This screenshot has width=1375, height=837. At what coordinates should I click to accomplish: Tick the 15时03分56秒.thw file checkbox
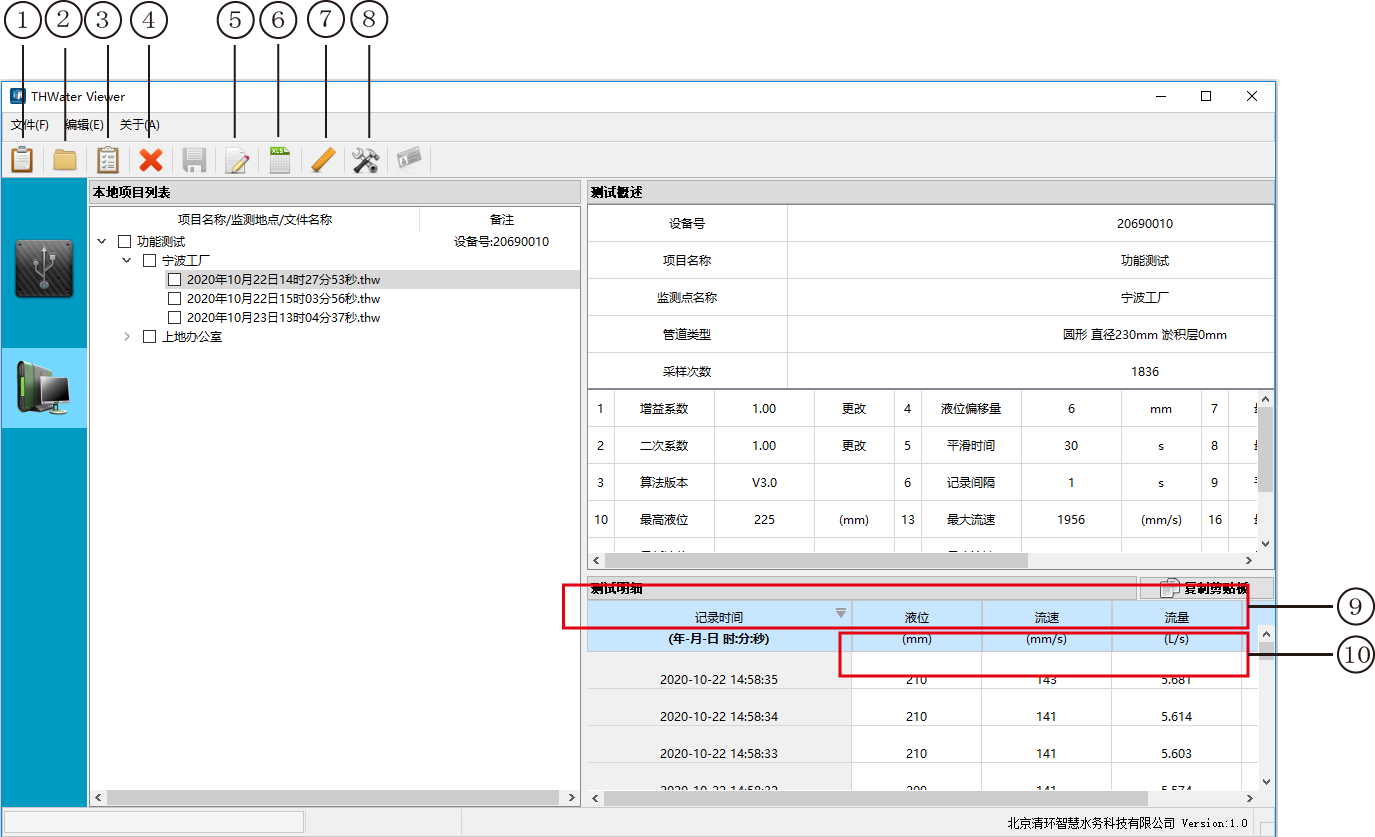coord(175,298)
